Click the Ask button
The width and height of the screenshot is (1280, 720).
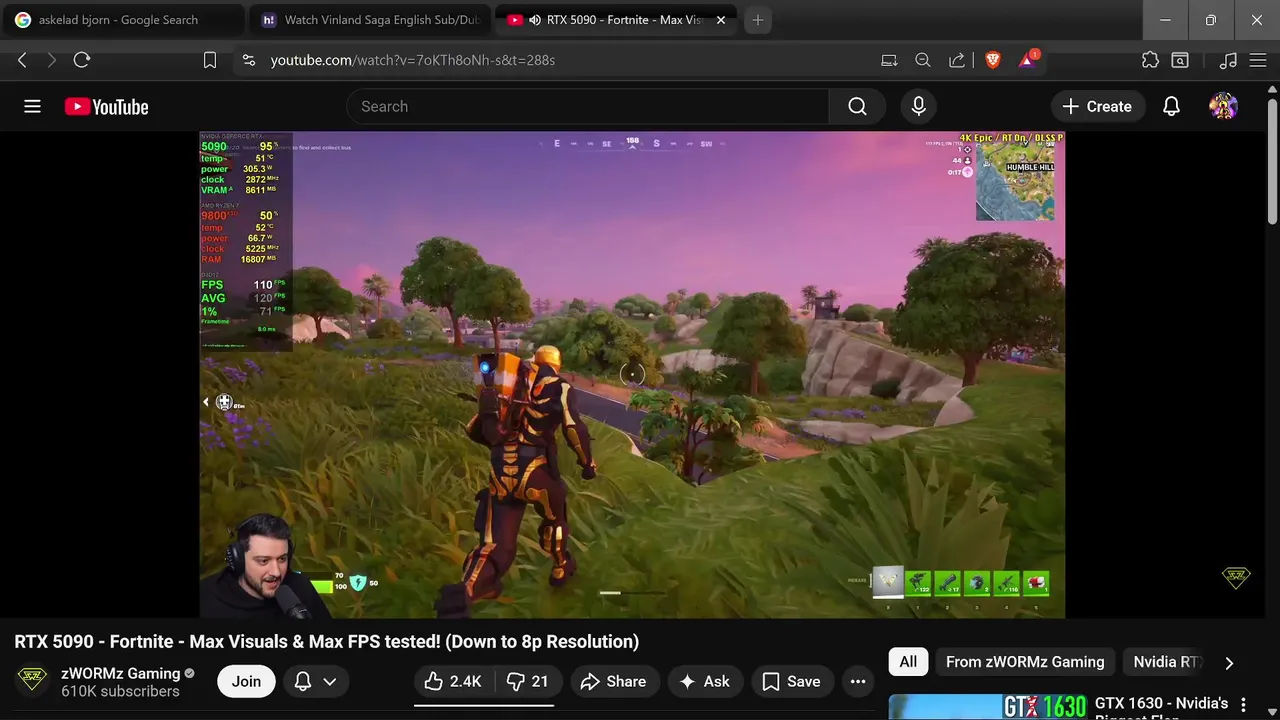tap(704, 681)
